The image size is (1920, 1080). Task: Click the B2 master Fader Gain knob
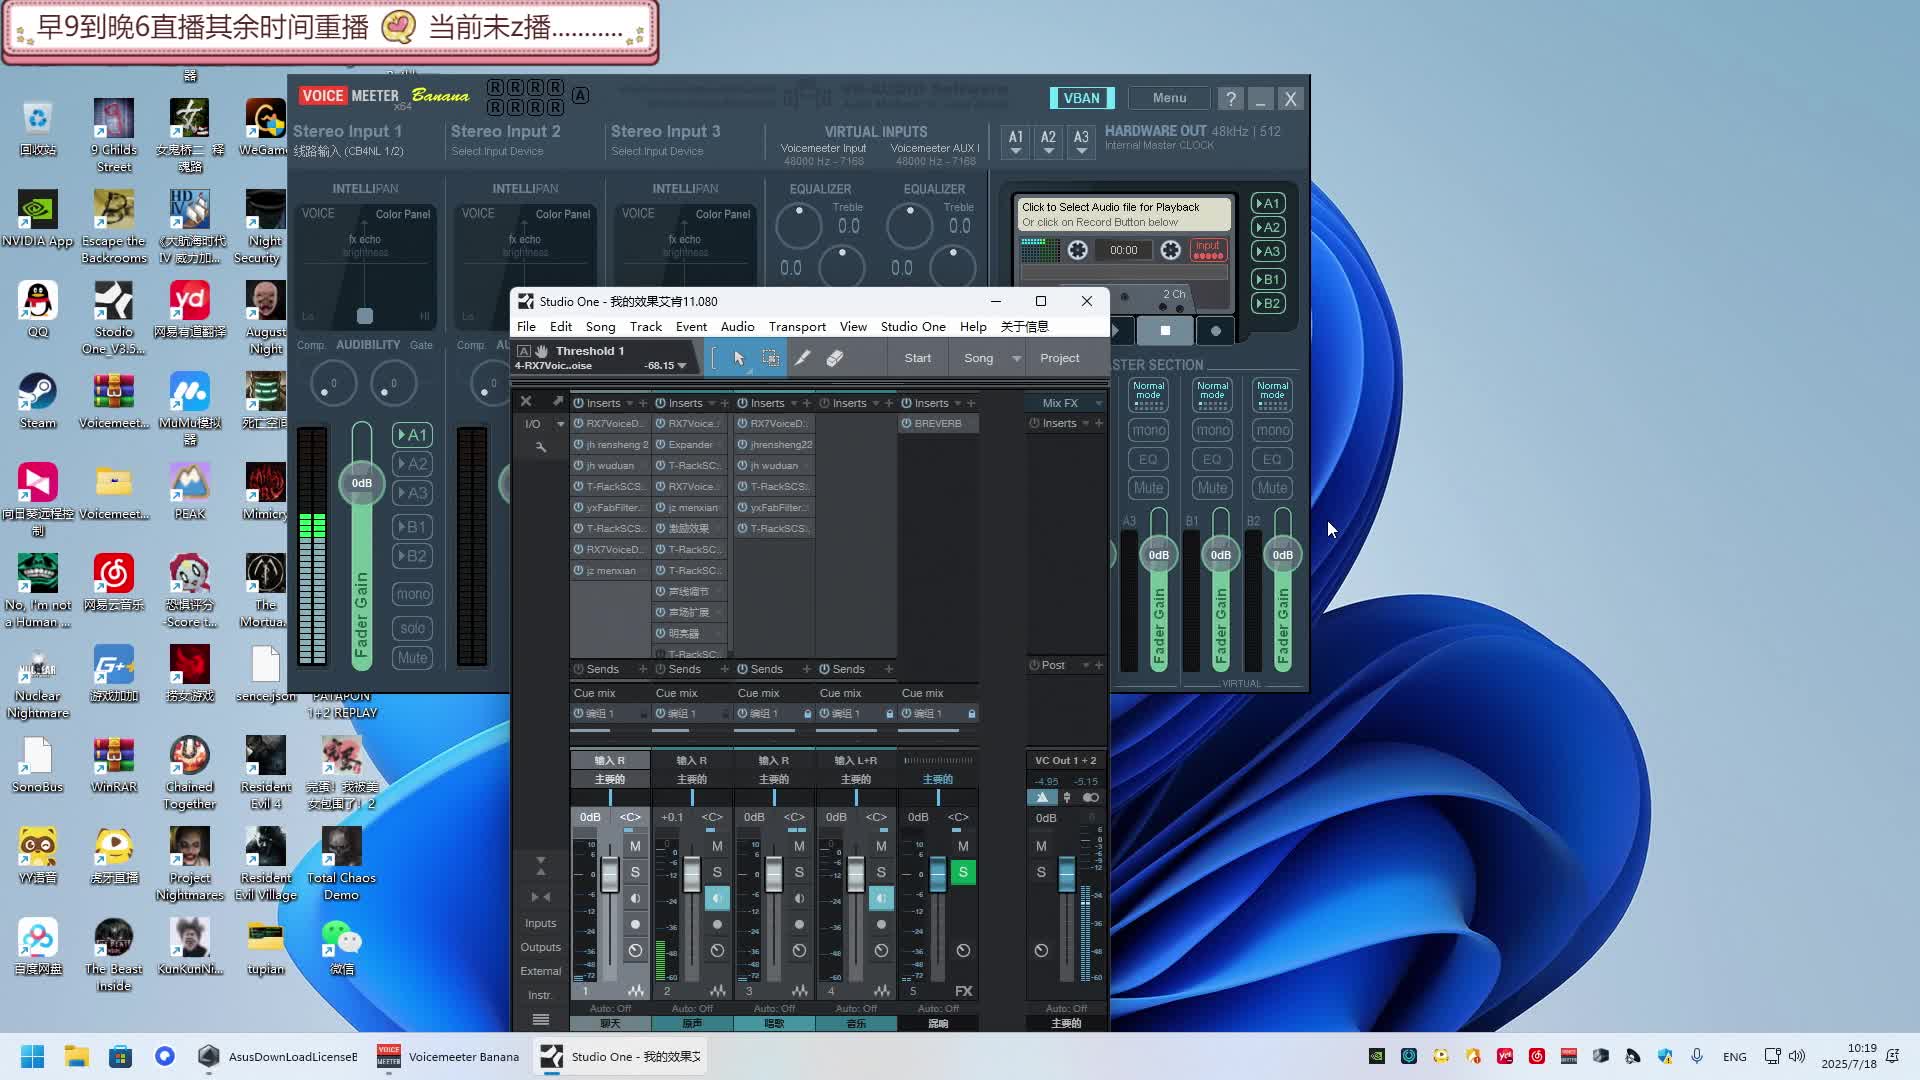point(1282,555)
